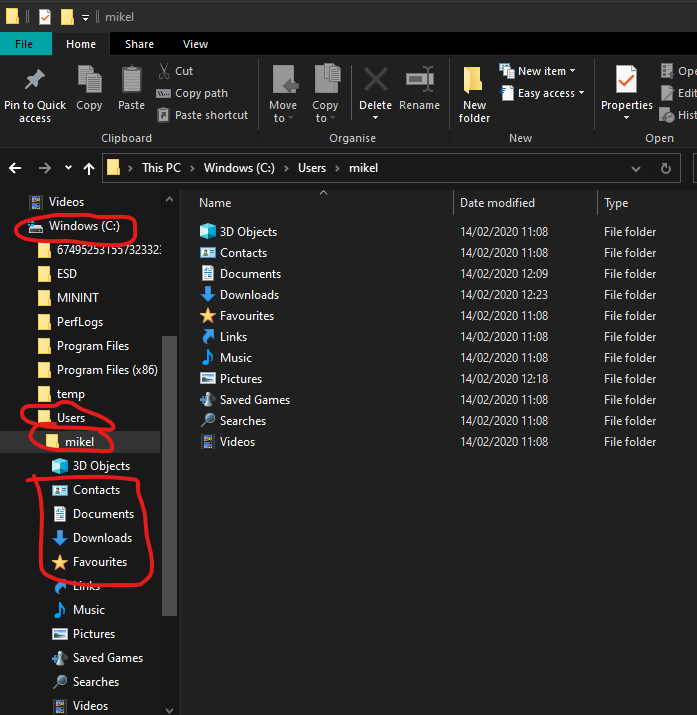Click the Move to icon
This screenshot has width=697, height=715.
pos(284,79)
